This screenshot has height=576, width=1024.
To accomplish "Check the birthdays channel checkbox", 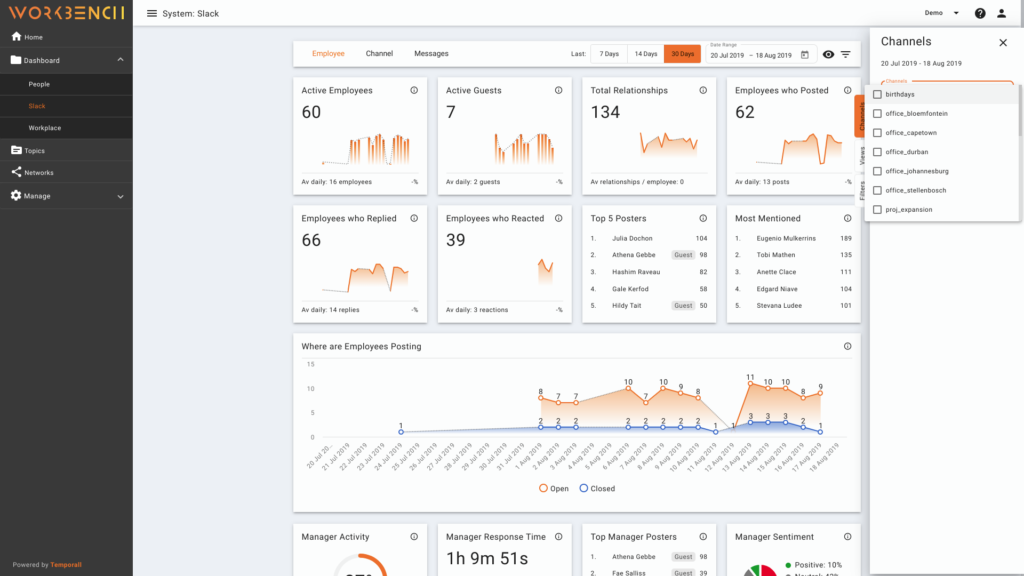I will coord(877,94).
